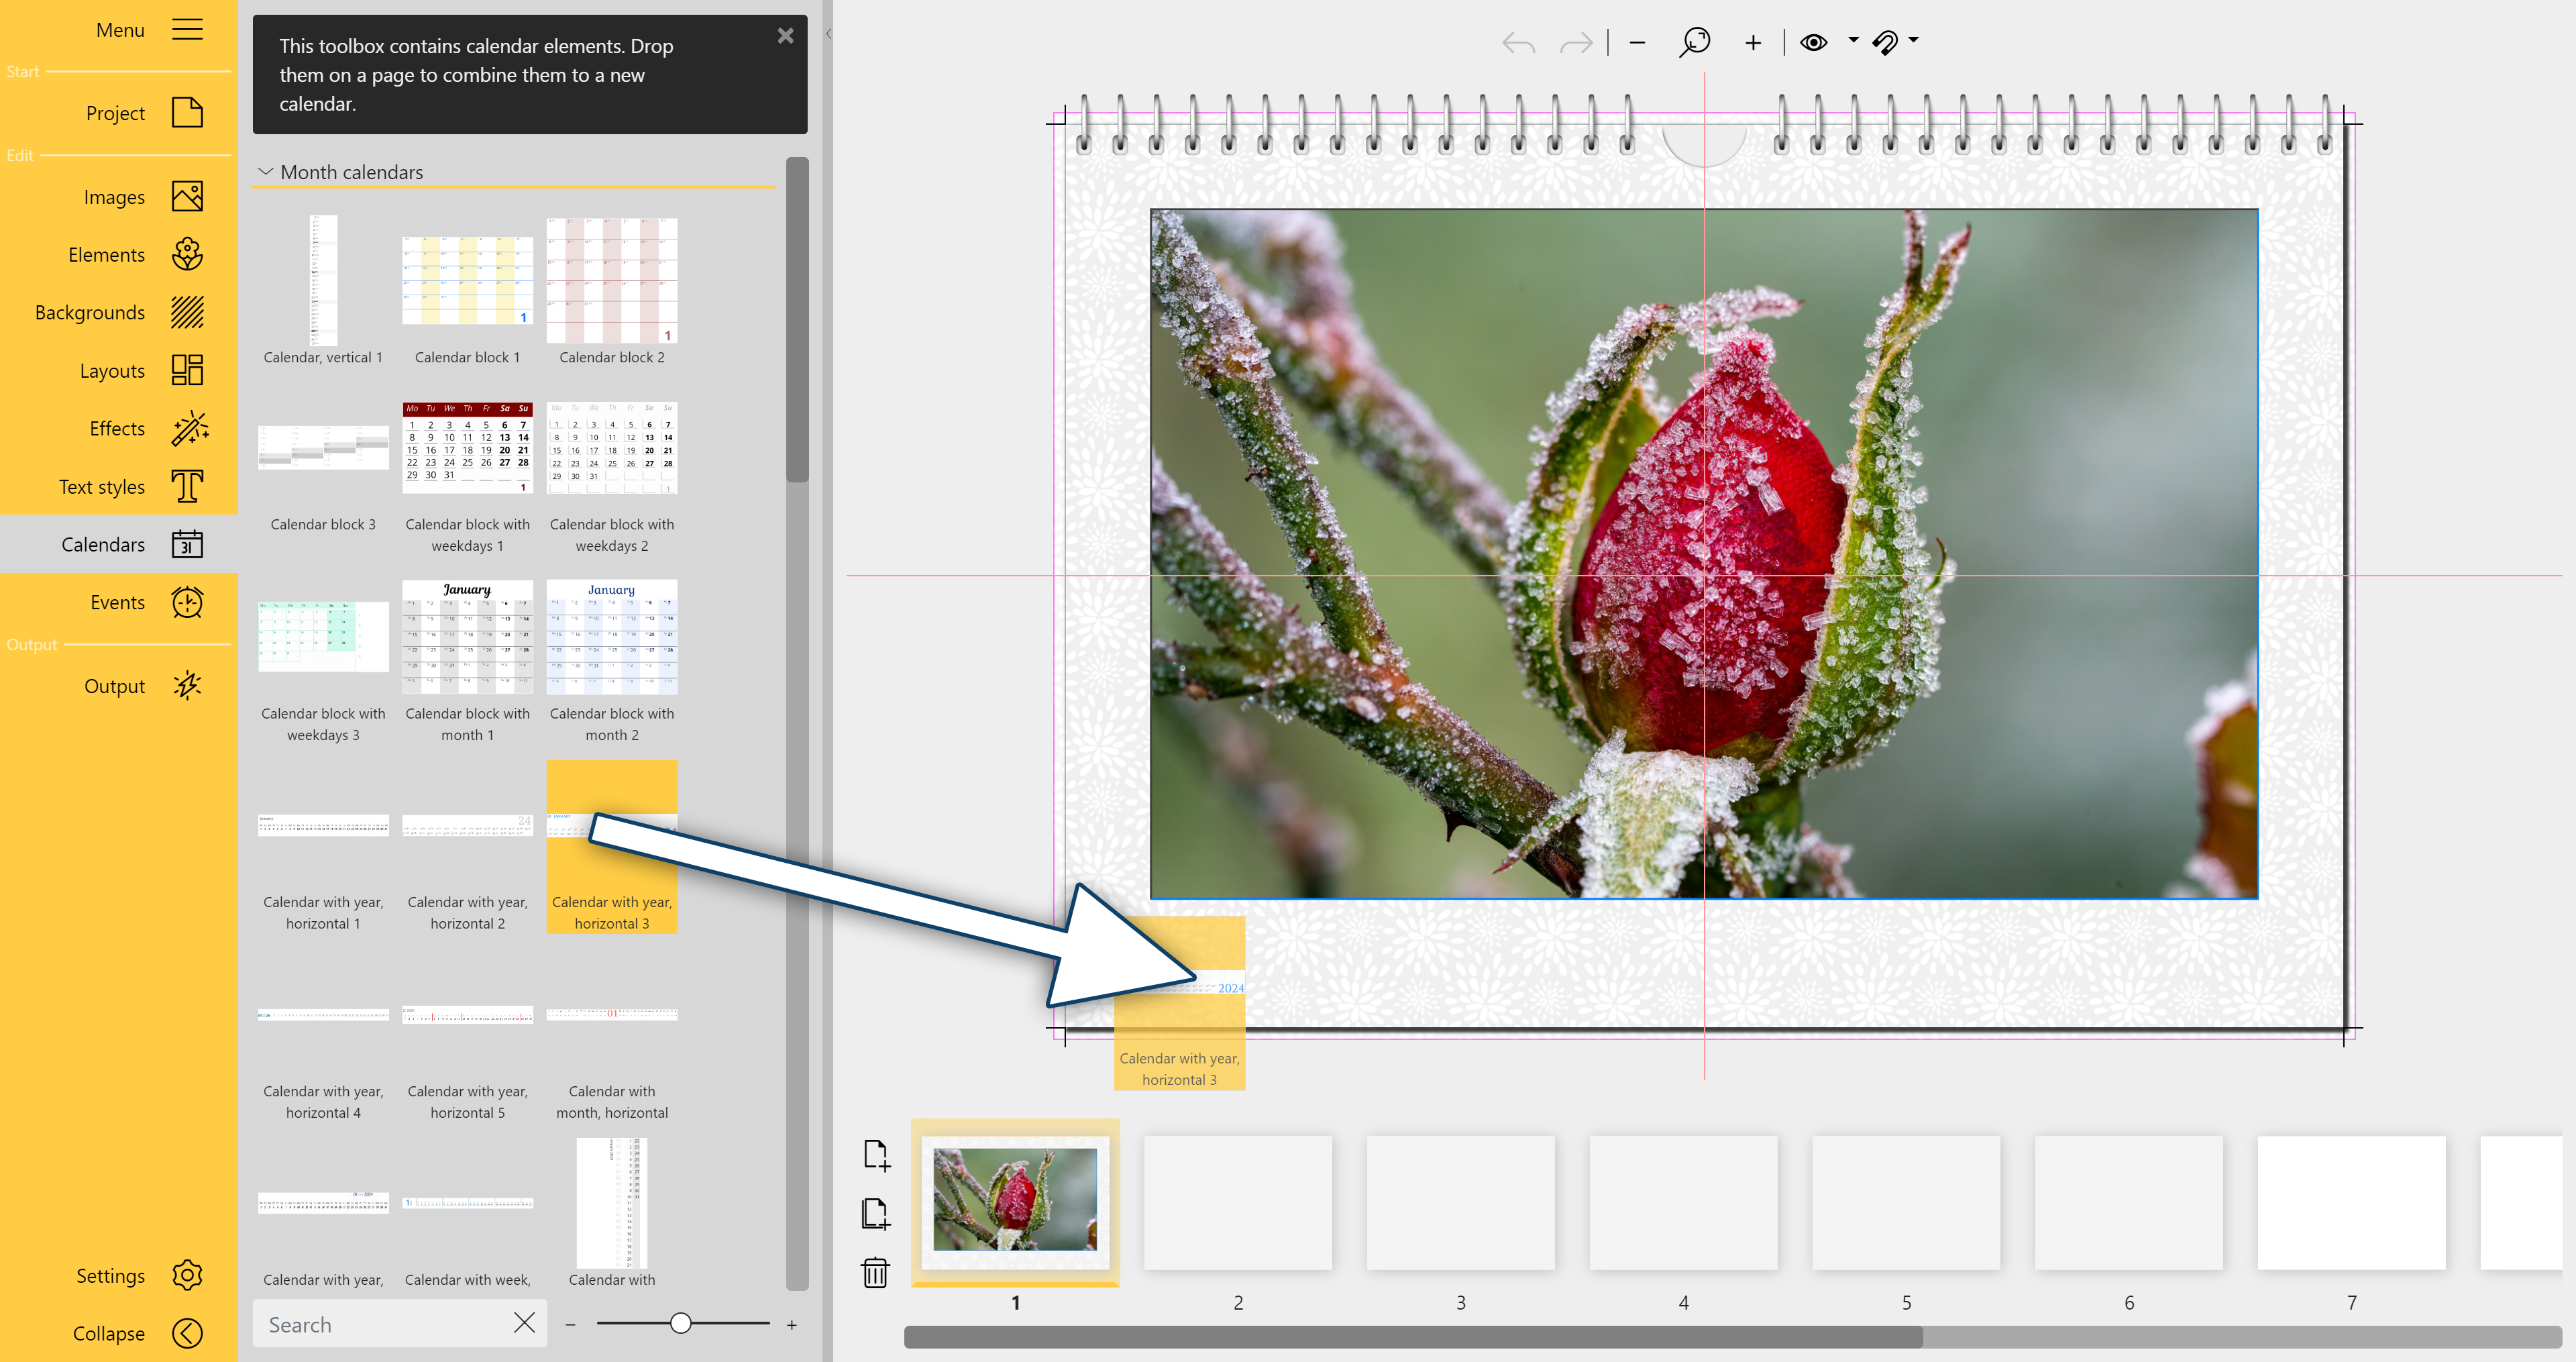
Task: Open the Effects panel
Action: [116, 428]
